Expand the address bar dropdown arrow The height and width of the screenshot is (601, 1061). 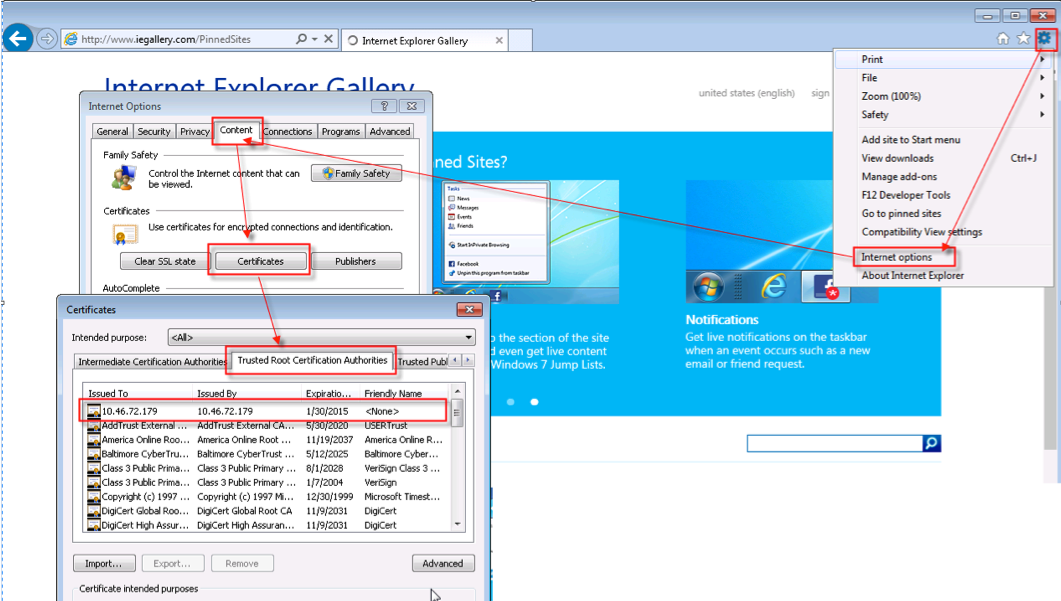point(315,39)
